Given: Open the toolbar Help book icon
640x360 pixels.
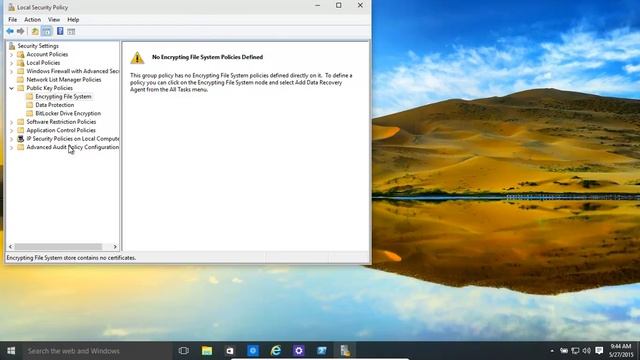Looking at the screenshot, I should (x=60, y=31).
